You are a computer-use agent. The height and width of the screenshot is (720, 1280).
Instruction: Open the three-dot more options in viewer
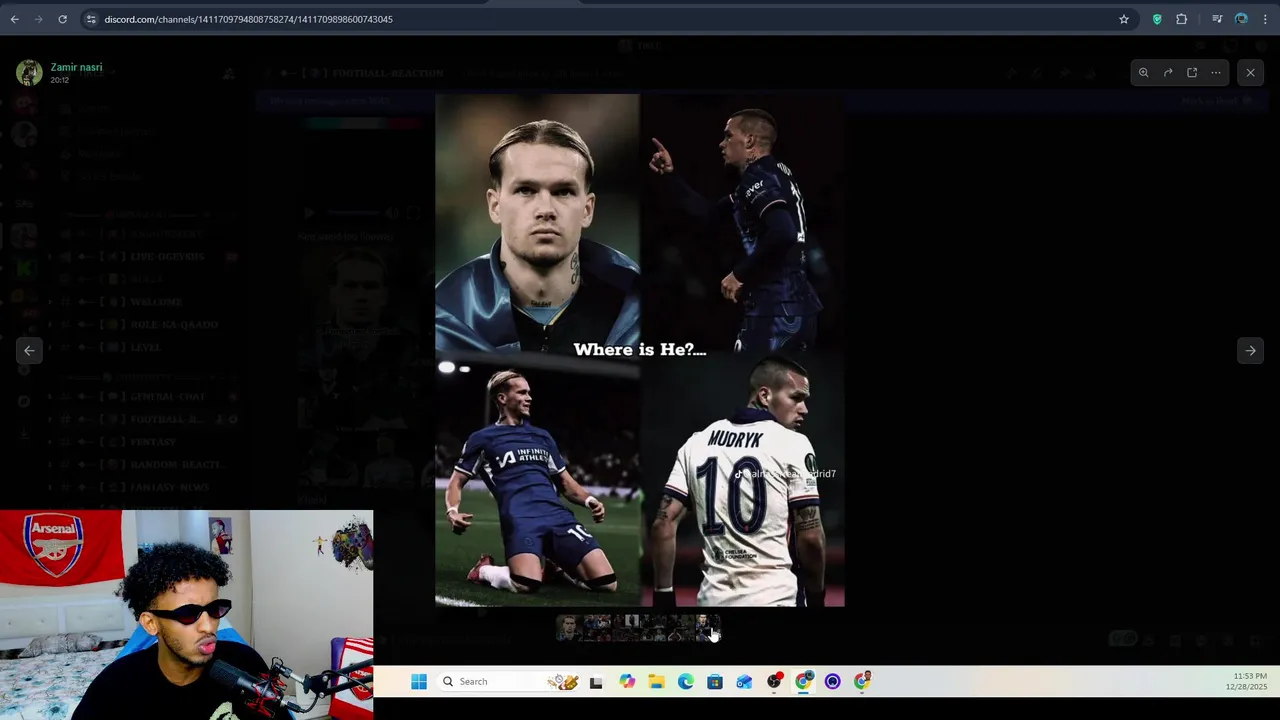point(1216,72)
